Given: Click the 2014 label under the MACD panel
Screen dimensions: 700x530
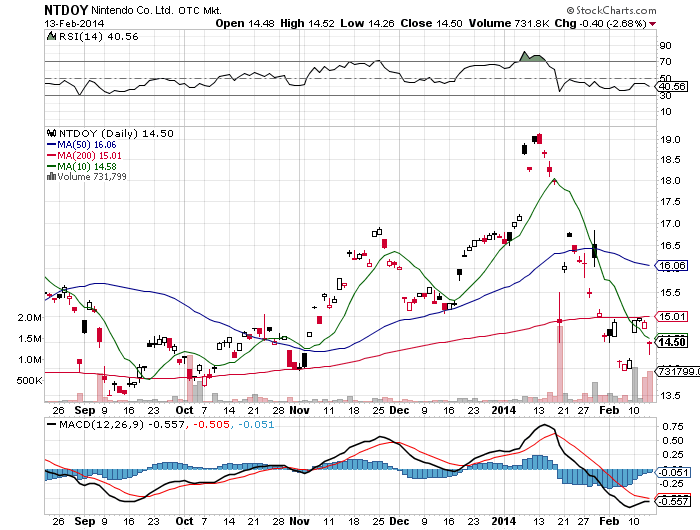Looking at the screenshot, I should coord(504,521).
